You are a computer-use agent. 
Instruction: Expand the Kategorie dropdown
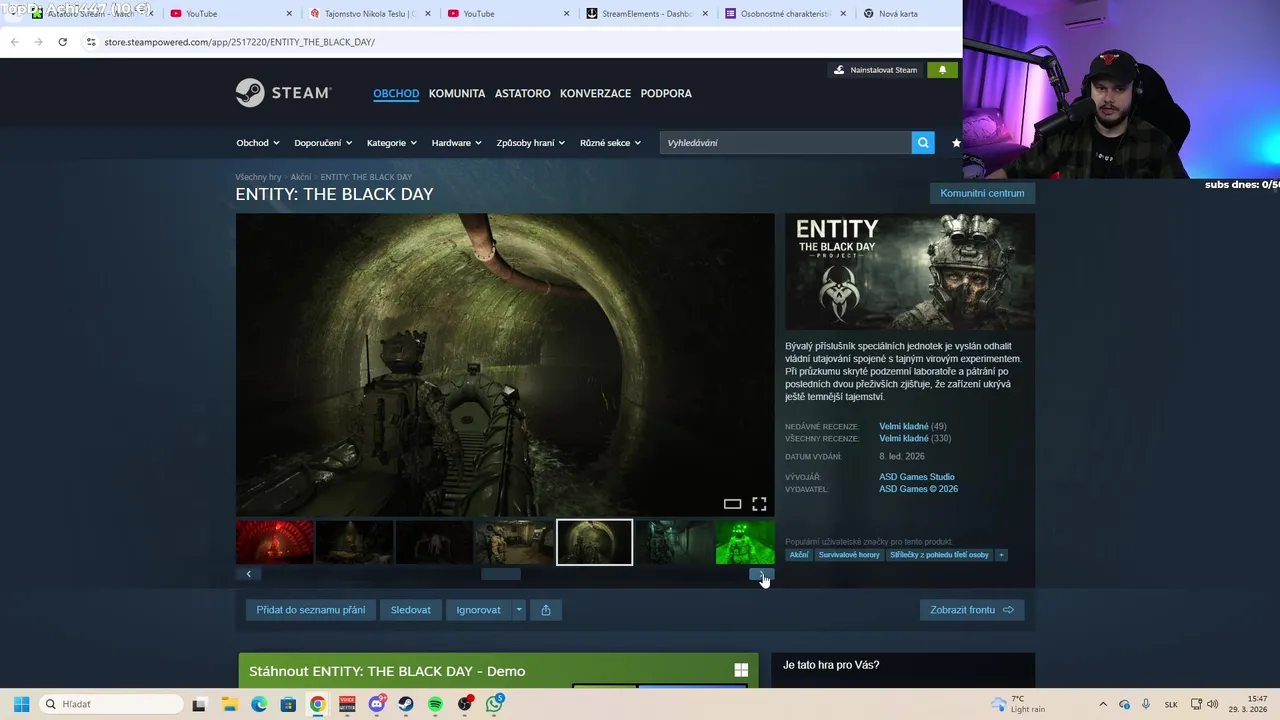pos(391,143)
